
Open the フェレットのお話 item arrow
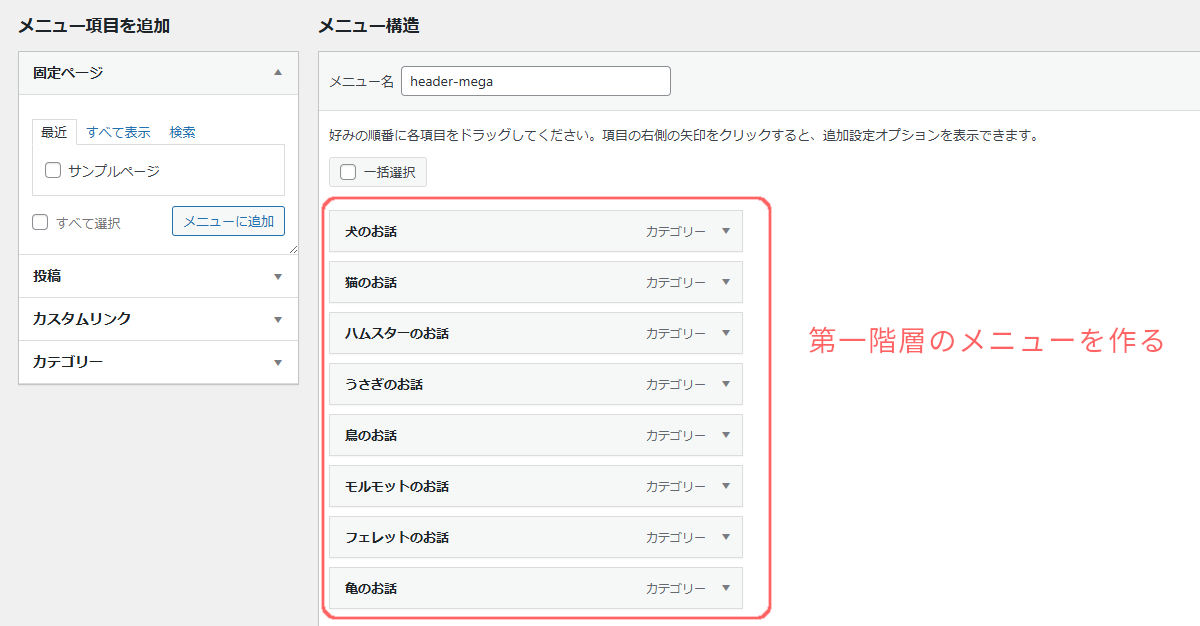click(x=726, y=537)
